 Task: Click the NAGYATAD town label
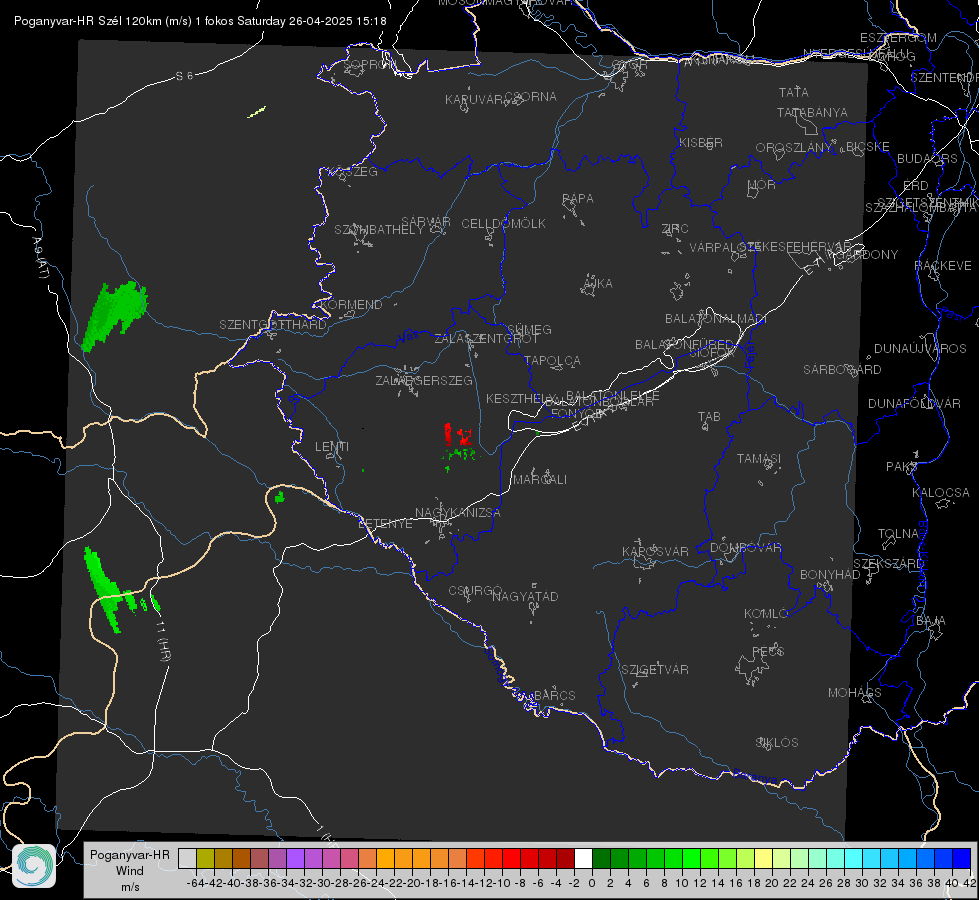coord(525,596)
